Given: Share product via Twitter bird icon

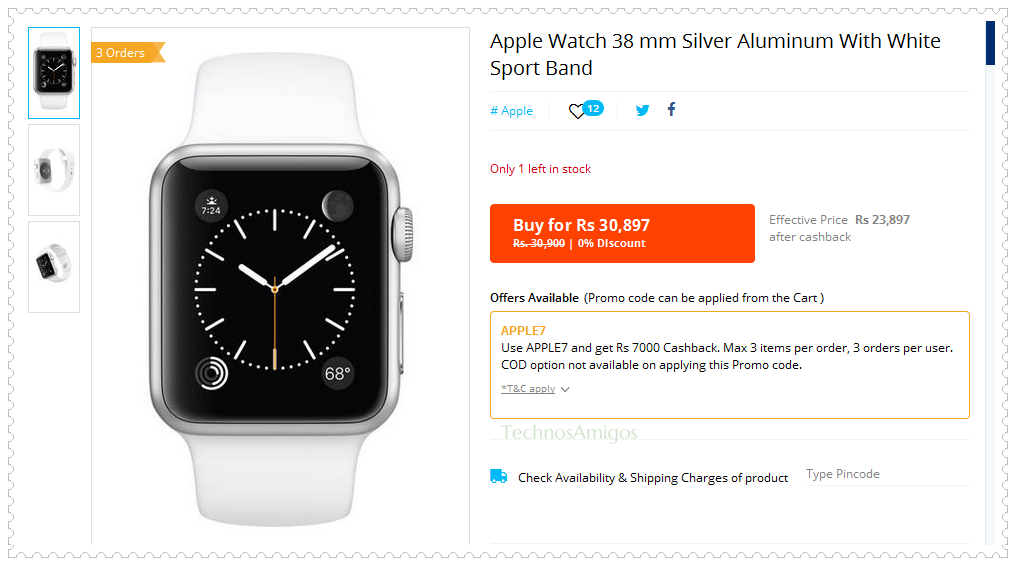Looking at the screenshot, I should tap(642, 110).
